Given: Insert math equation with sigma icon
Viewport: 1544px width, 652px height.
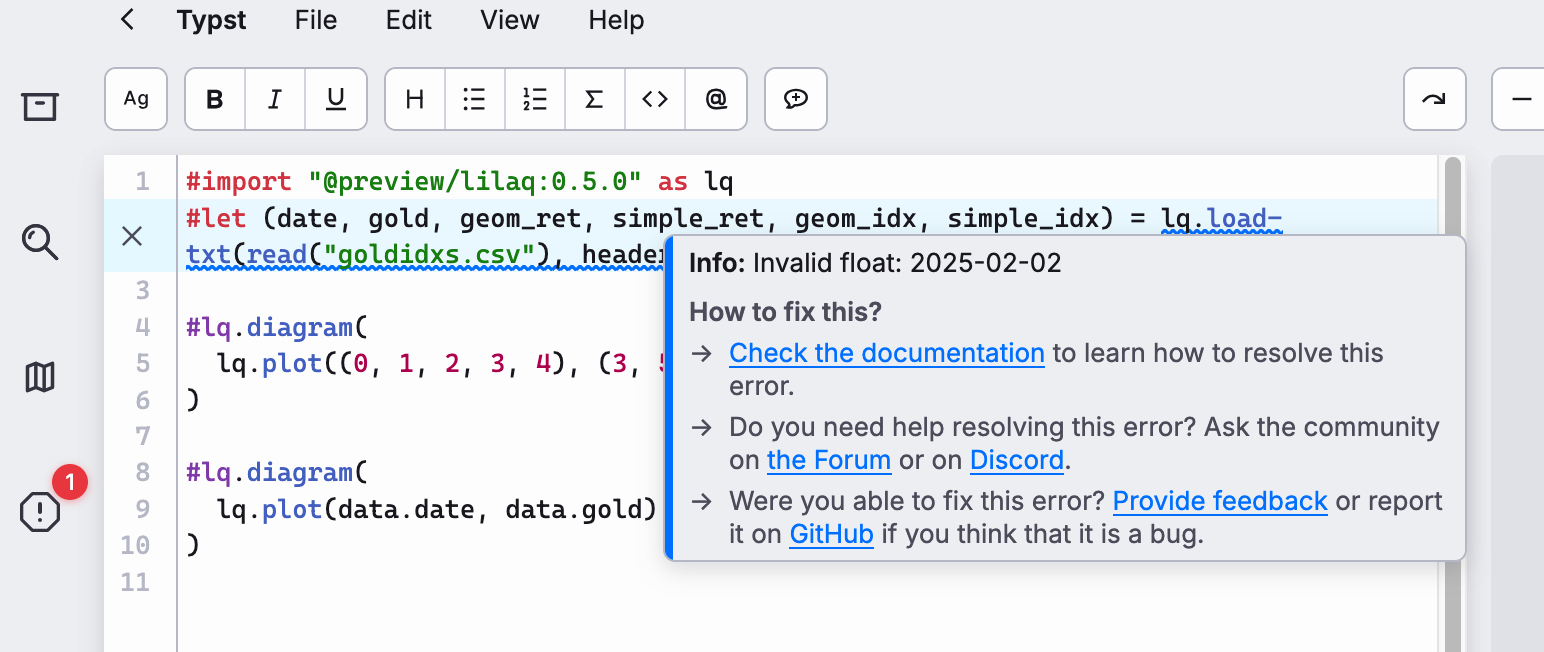Looking at the screenshot, I should 595,99.
